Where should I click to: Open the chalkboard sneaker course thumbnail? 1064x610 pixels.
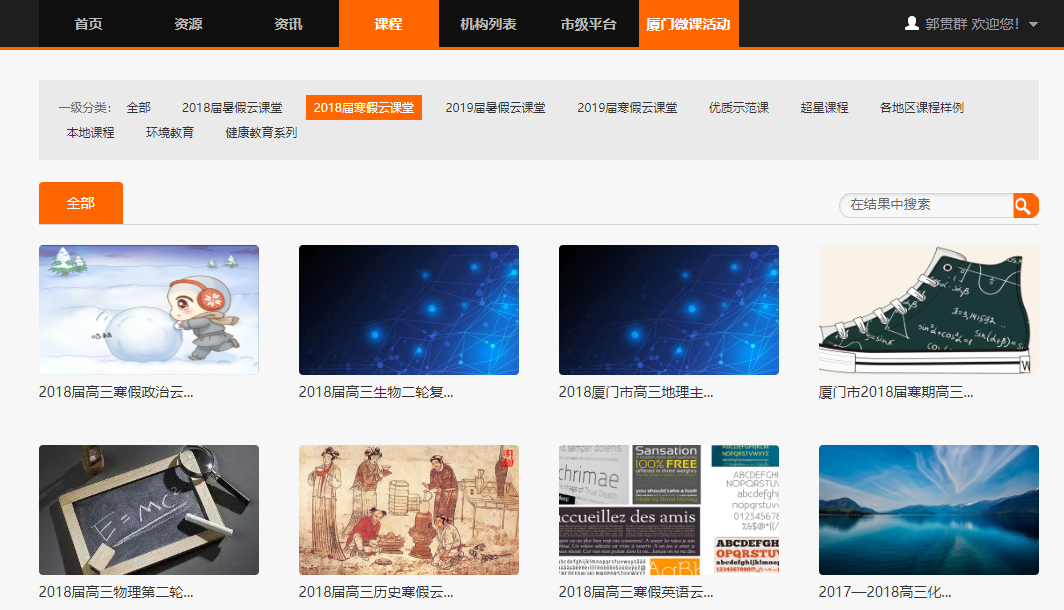928,309
